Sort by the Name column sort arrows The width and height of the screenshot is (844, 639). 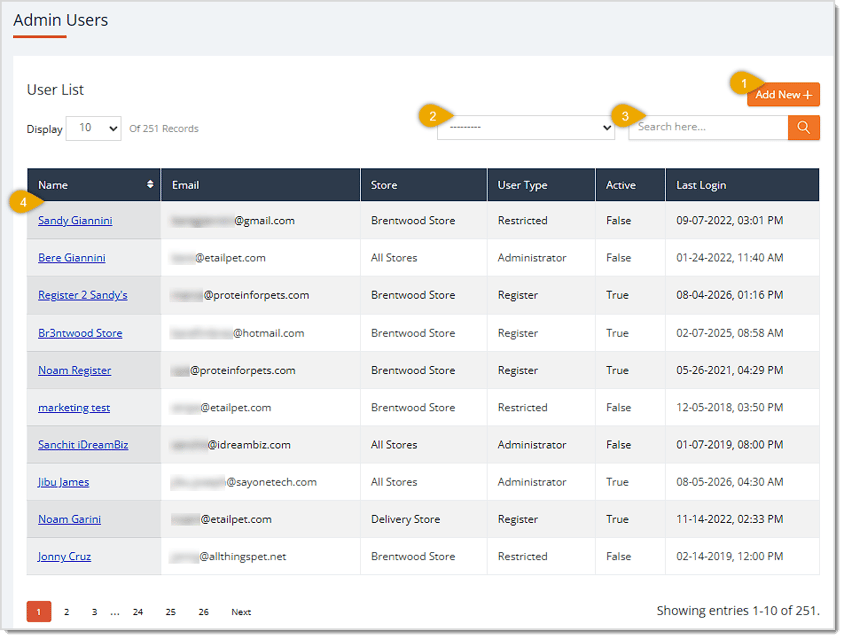pos(150,185)
